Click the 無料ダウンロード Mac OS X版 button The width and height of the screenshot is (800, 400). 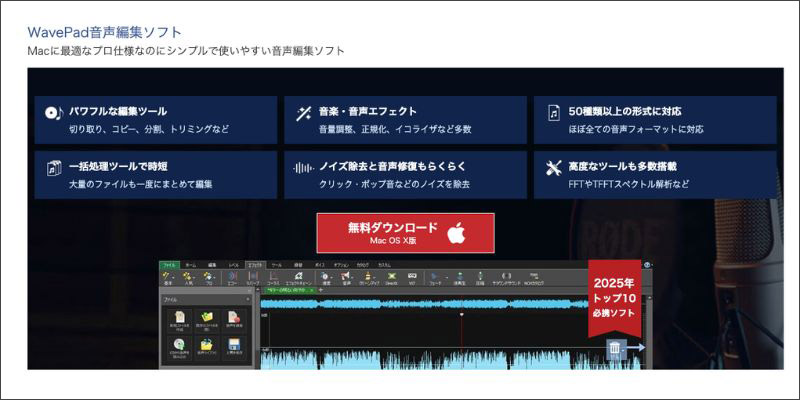click(405, 233)
